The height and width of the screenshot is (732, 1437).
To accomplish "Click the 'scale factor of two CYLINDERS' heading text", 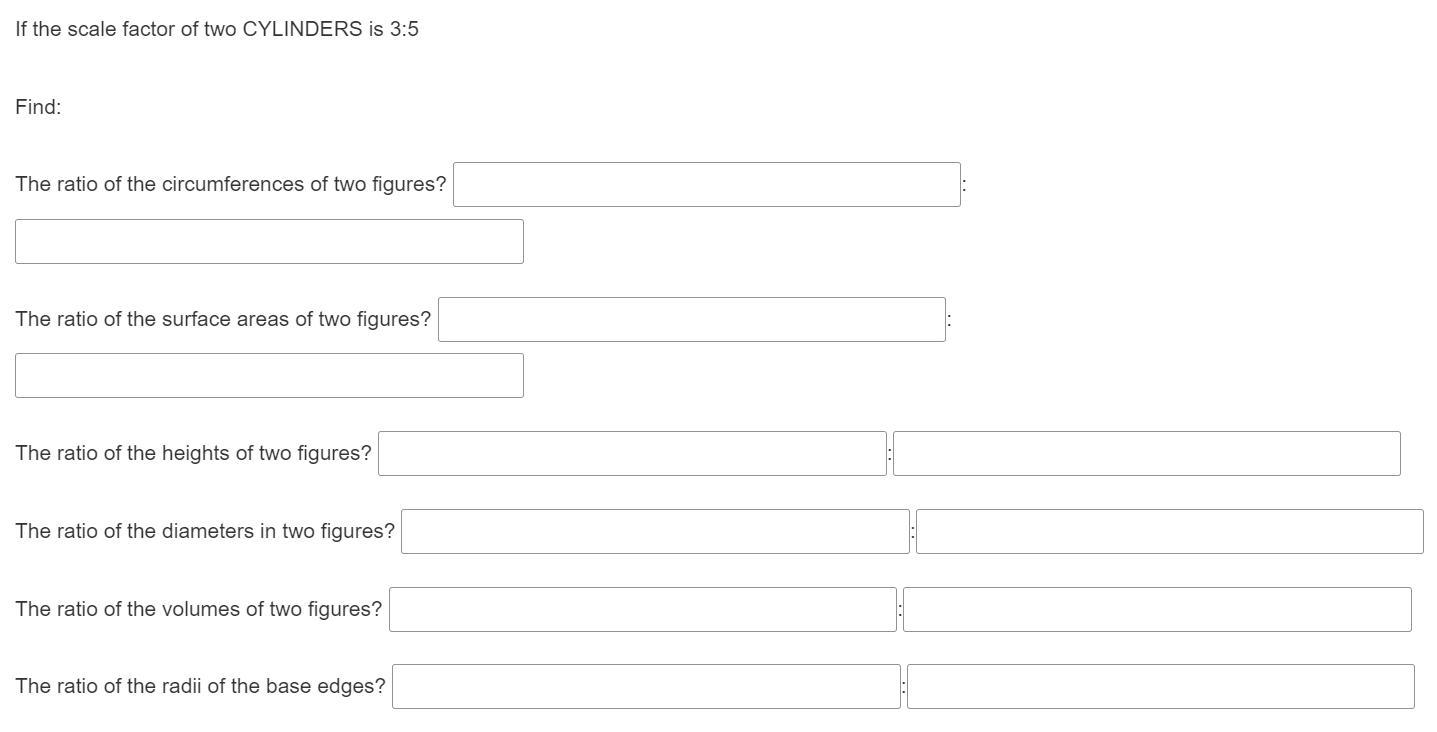I will [217, 29].
